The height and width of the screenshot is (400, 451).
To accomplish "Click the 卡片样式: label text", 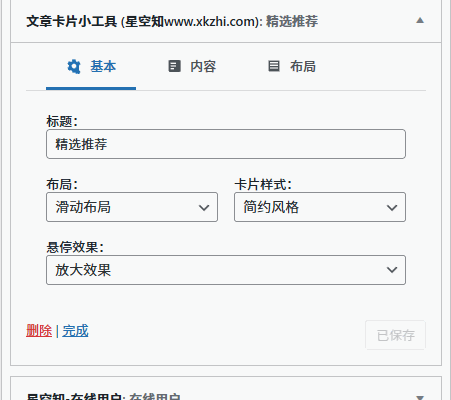I will point(263,184).
